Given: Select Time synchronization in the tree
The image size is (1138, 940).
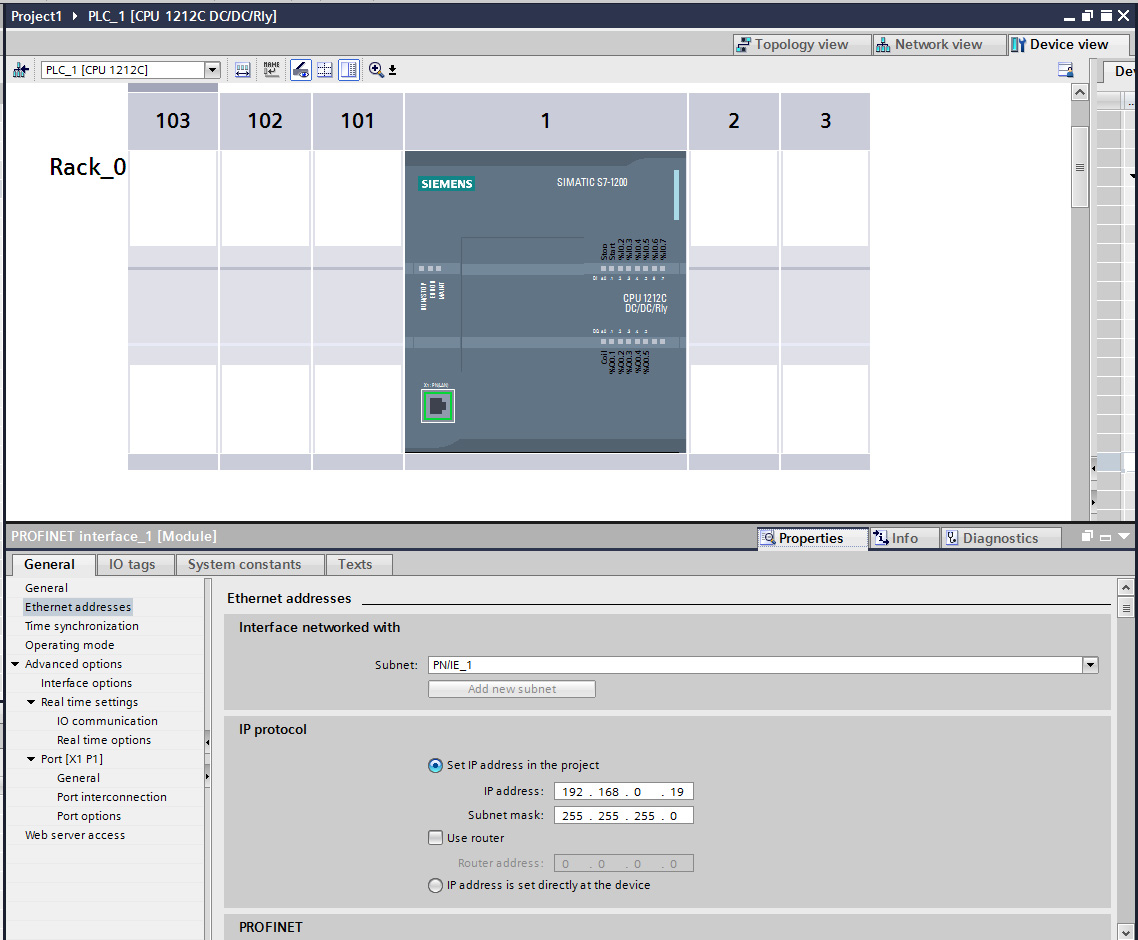Looking at the screenshot, I should click(x=81, y=626).
